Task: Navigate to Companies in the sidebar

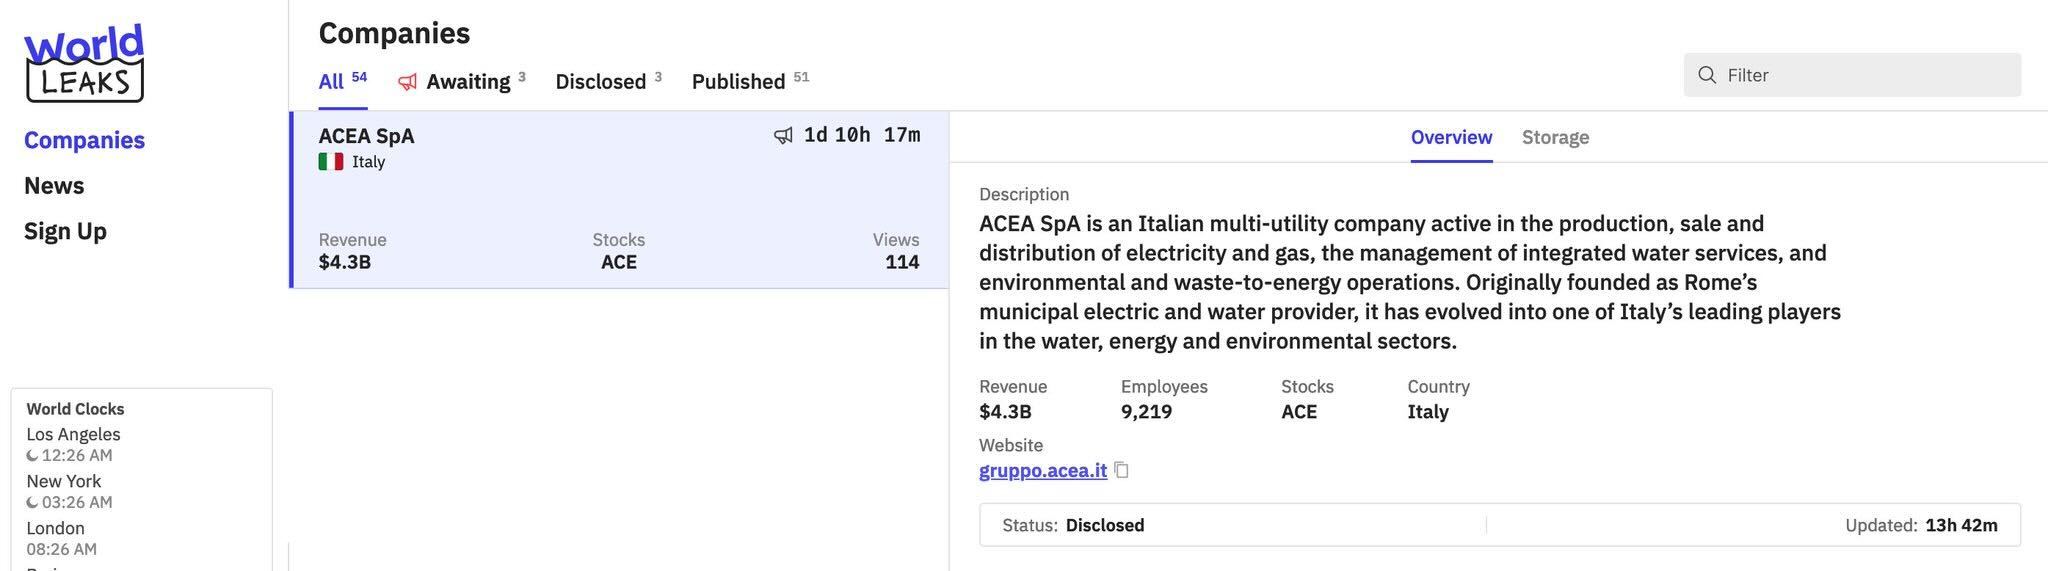Action: pyautogui.click(x=84, y=140)
